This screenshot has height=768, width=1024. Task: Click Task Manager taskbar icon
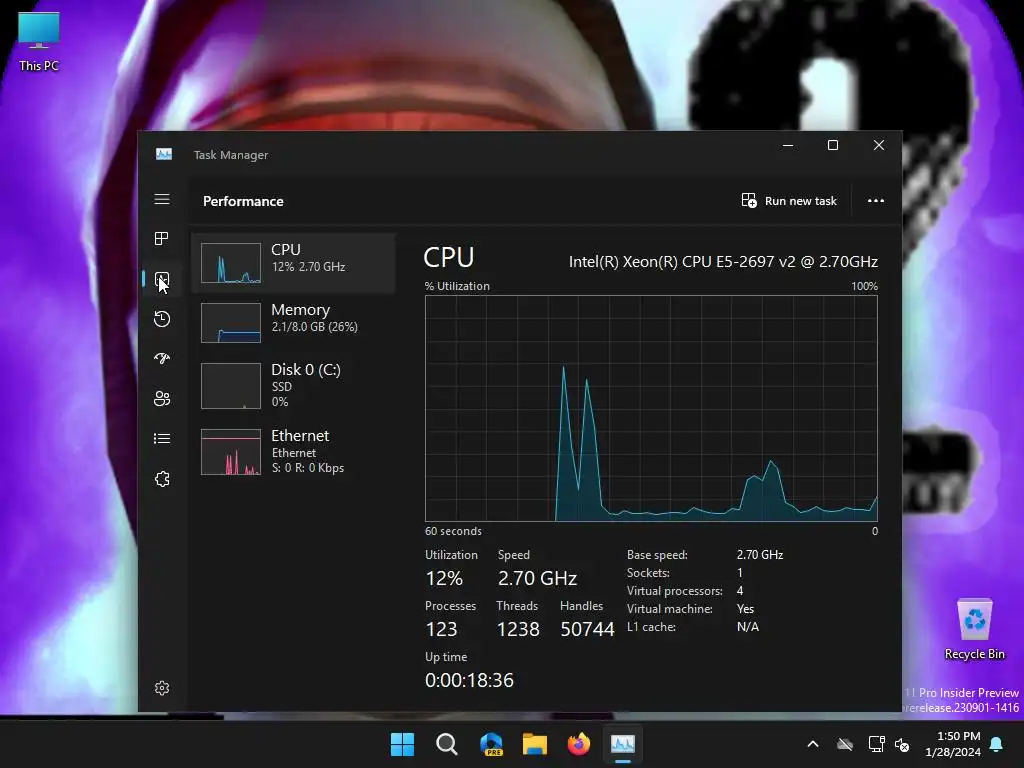[622, 744]
